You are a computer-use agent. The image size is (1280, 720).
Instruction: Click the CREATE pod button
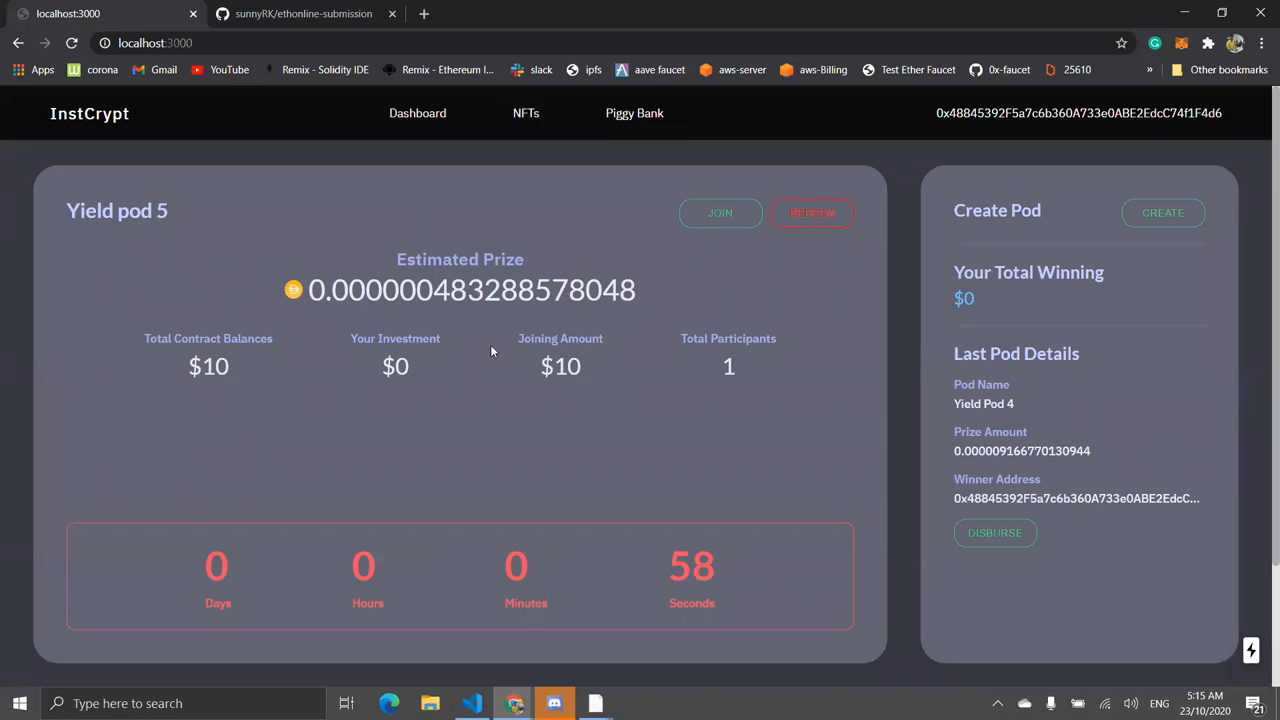(1163, 213)
